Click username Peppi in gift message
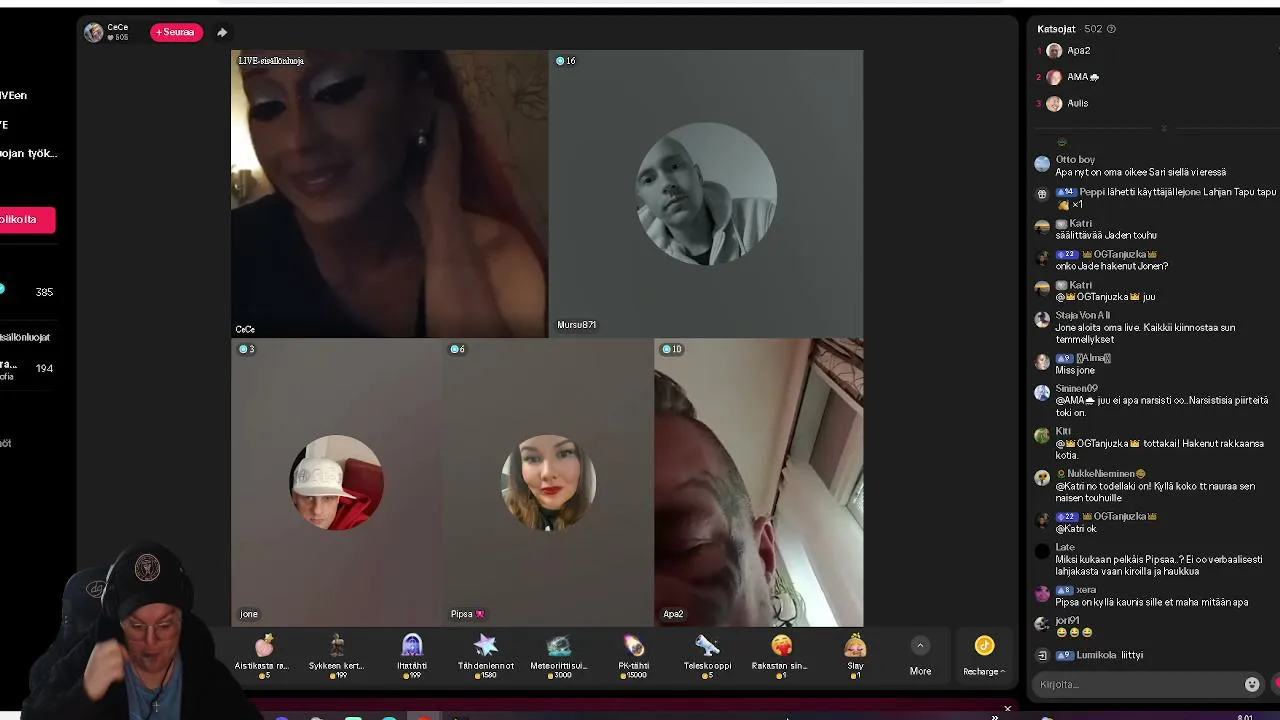 click(x=1092, y=192)
